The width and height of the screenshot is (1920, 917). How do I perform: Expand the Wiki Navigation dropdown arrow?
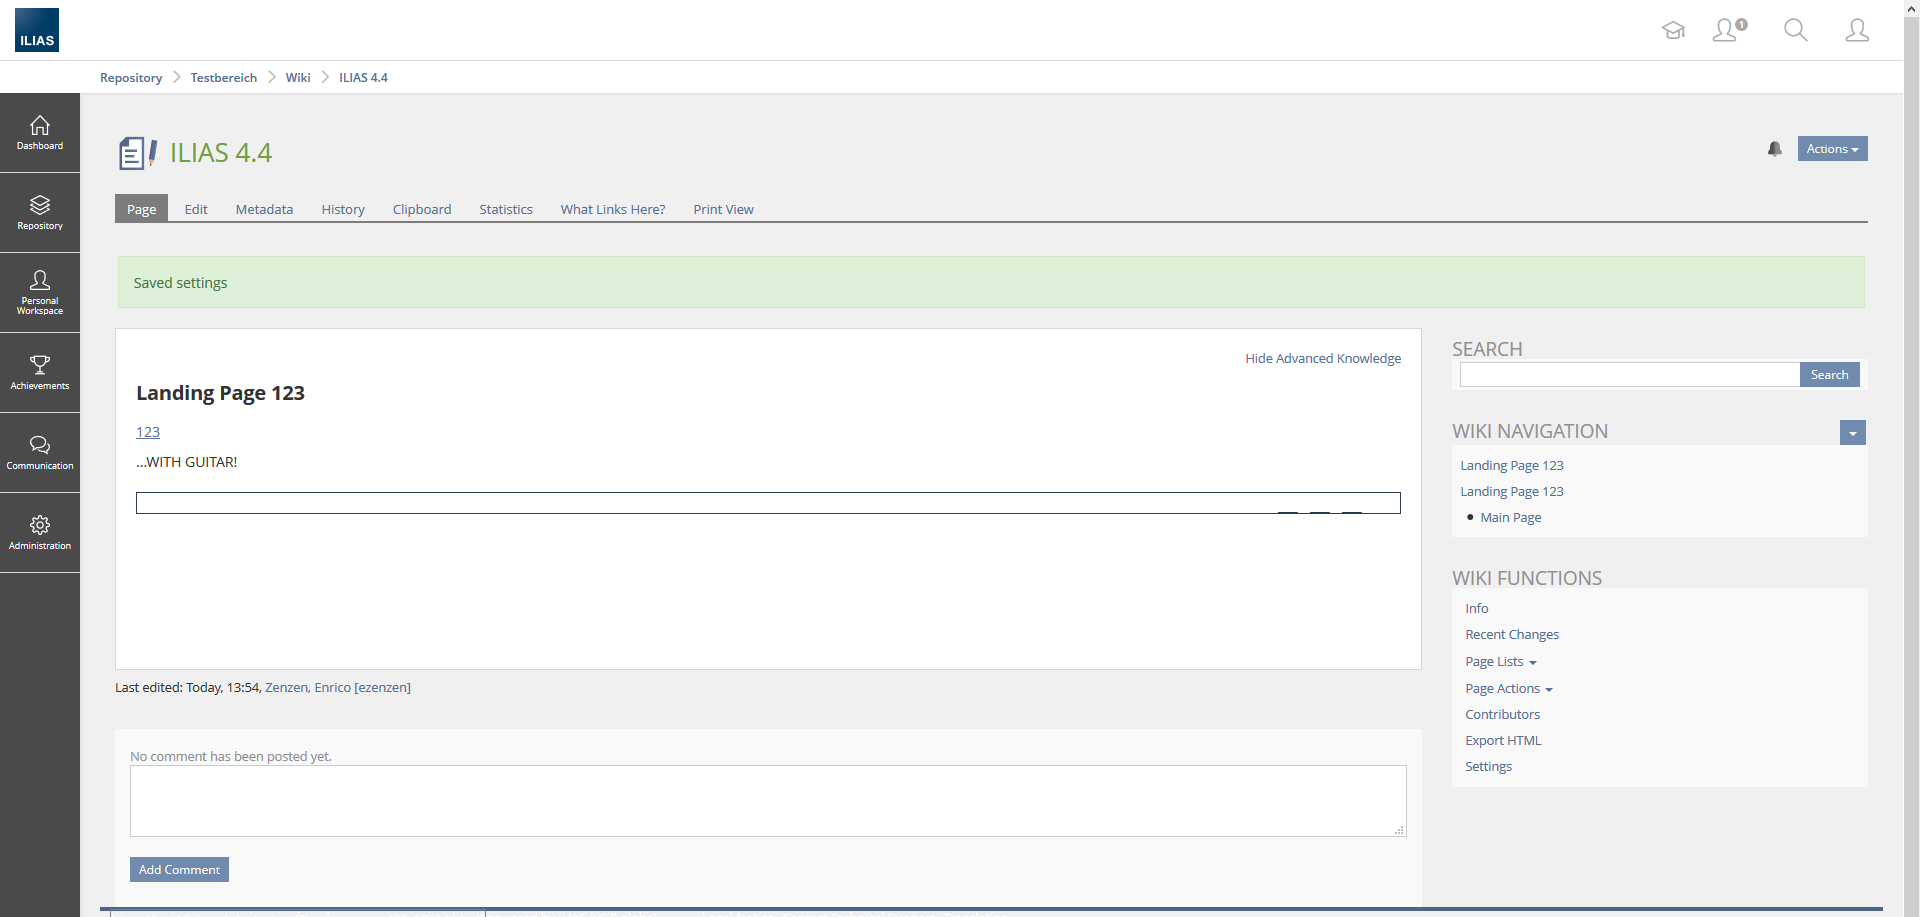coord(1852,433)
